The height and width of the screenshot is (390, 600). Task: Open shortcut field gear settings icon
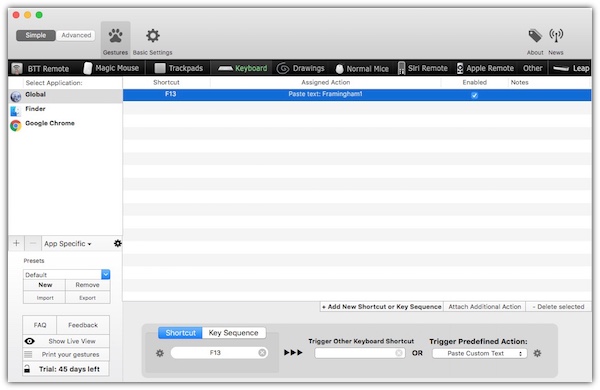(160, 353)
